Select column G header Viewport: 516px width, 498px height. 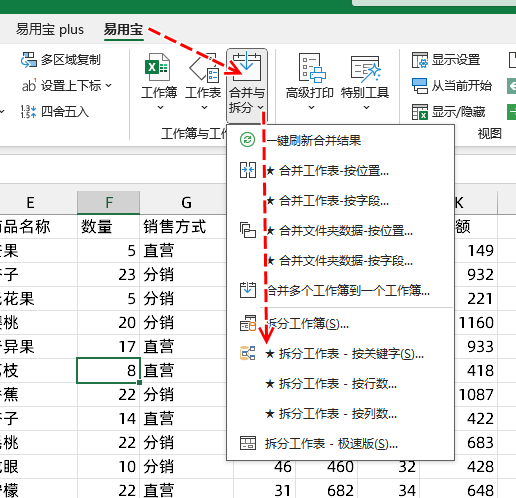[x=186, y=202]
